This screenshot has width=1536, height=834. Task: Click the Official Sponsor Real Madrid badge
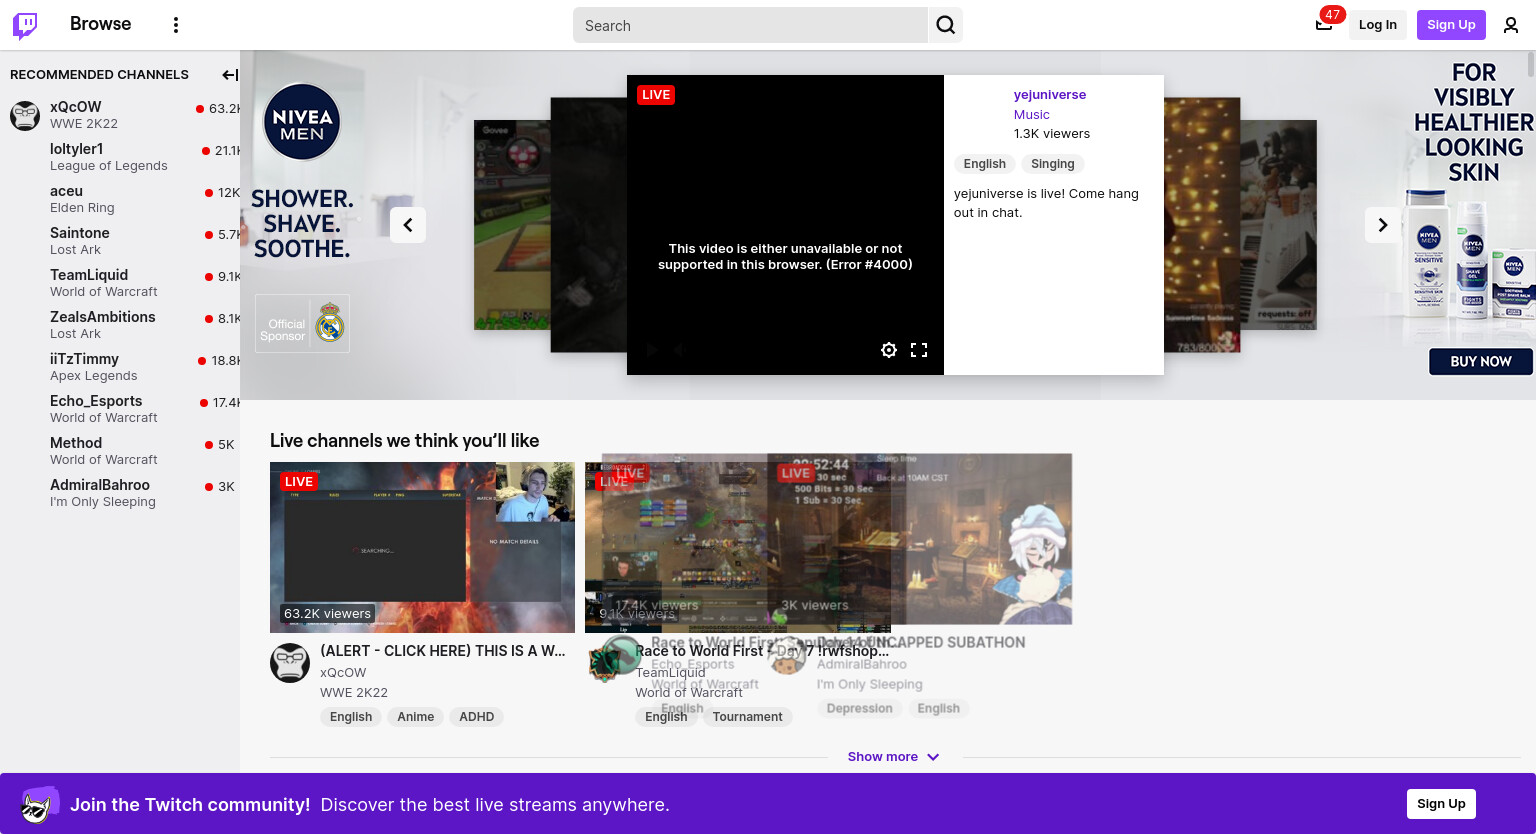(x=303, y=324)
